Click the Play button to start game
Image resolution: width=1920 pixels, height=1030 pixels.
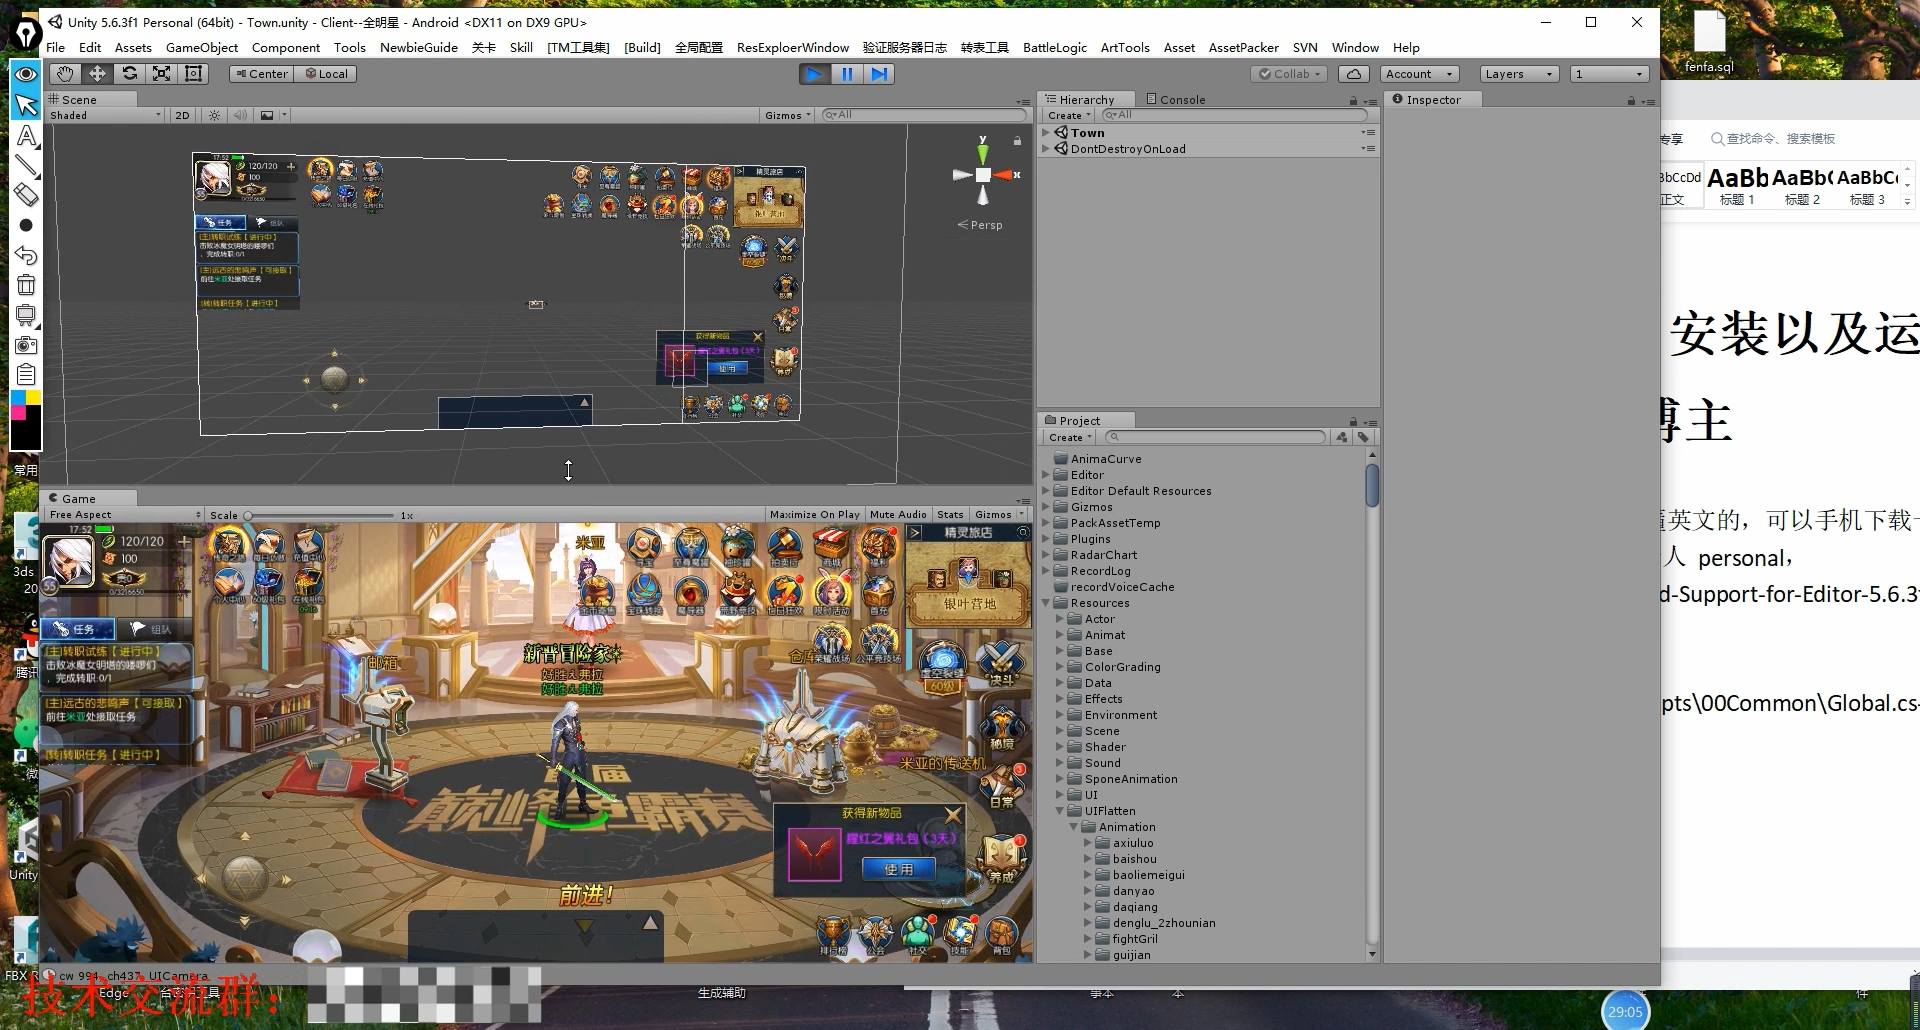point(815,74)
